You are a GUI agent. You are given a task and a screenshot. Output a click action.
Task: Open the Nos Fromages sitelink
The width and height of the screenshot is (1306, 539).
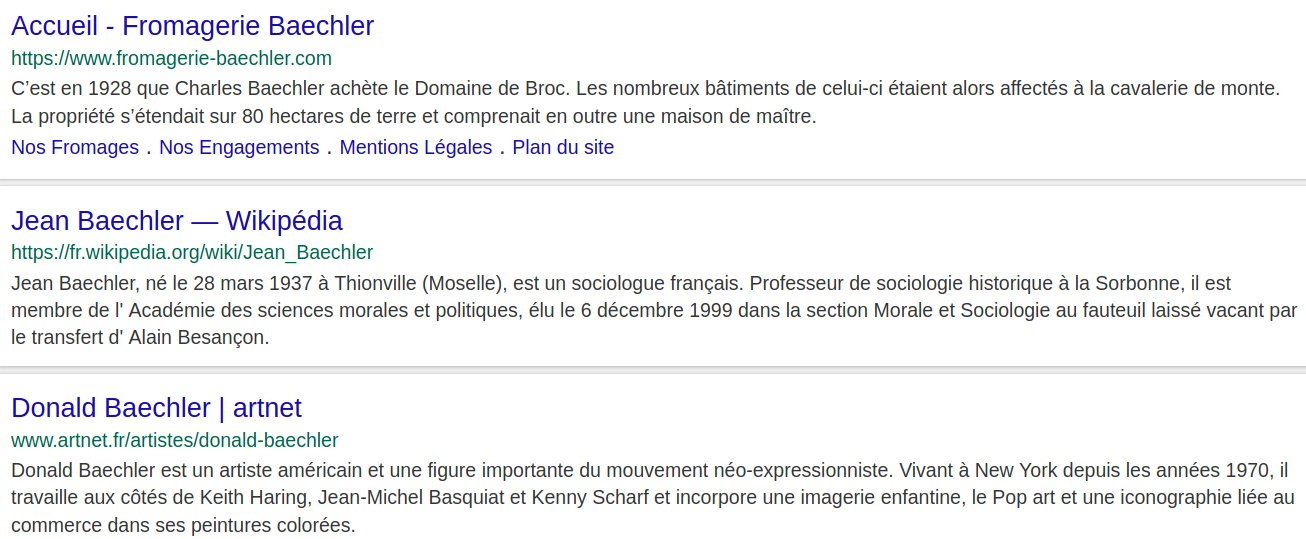pyautogui.click(x=75, y=148)
